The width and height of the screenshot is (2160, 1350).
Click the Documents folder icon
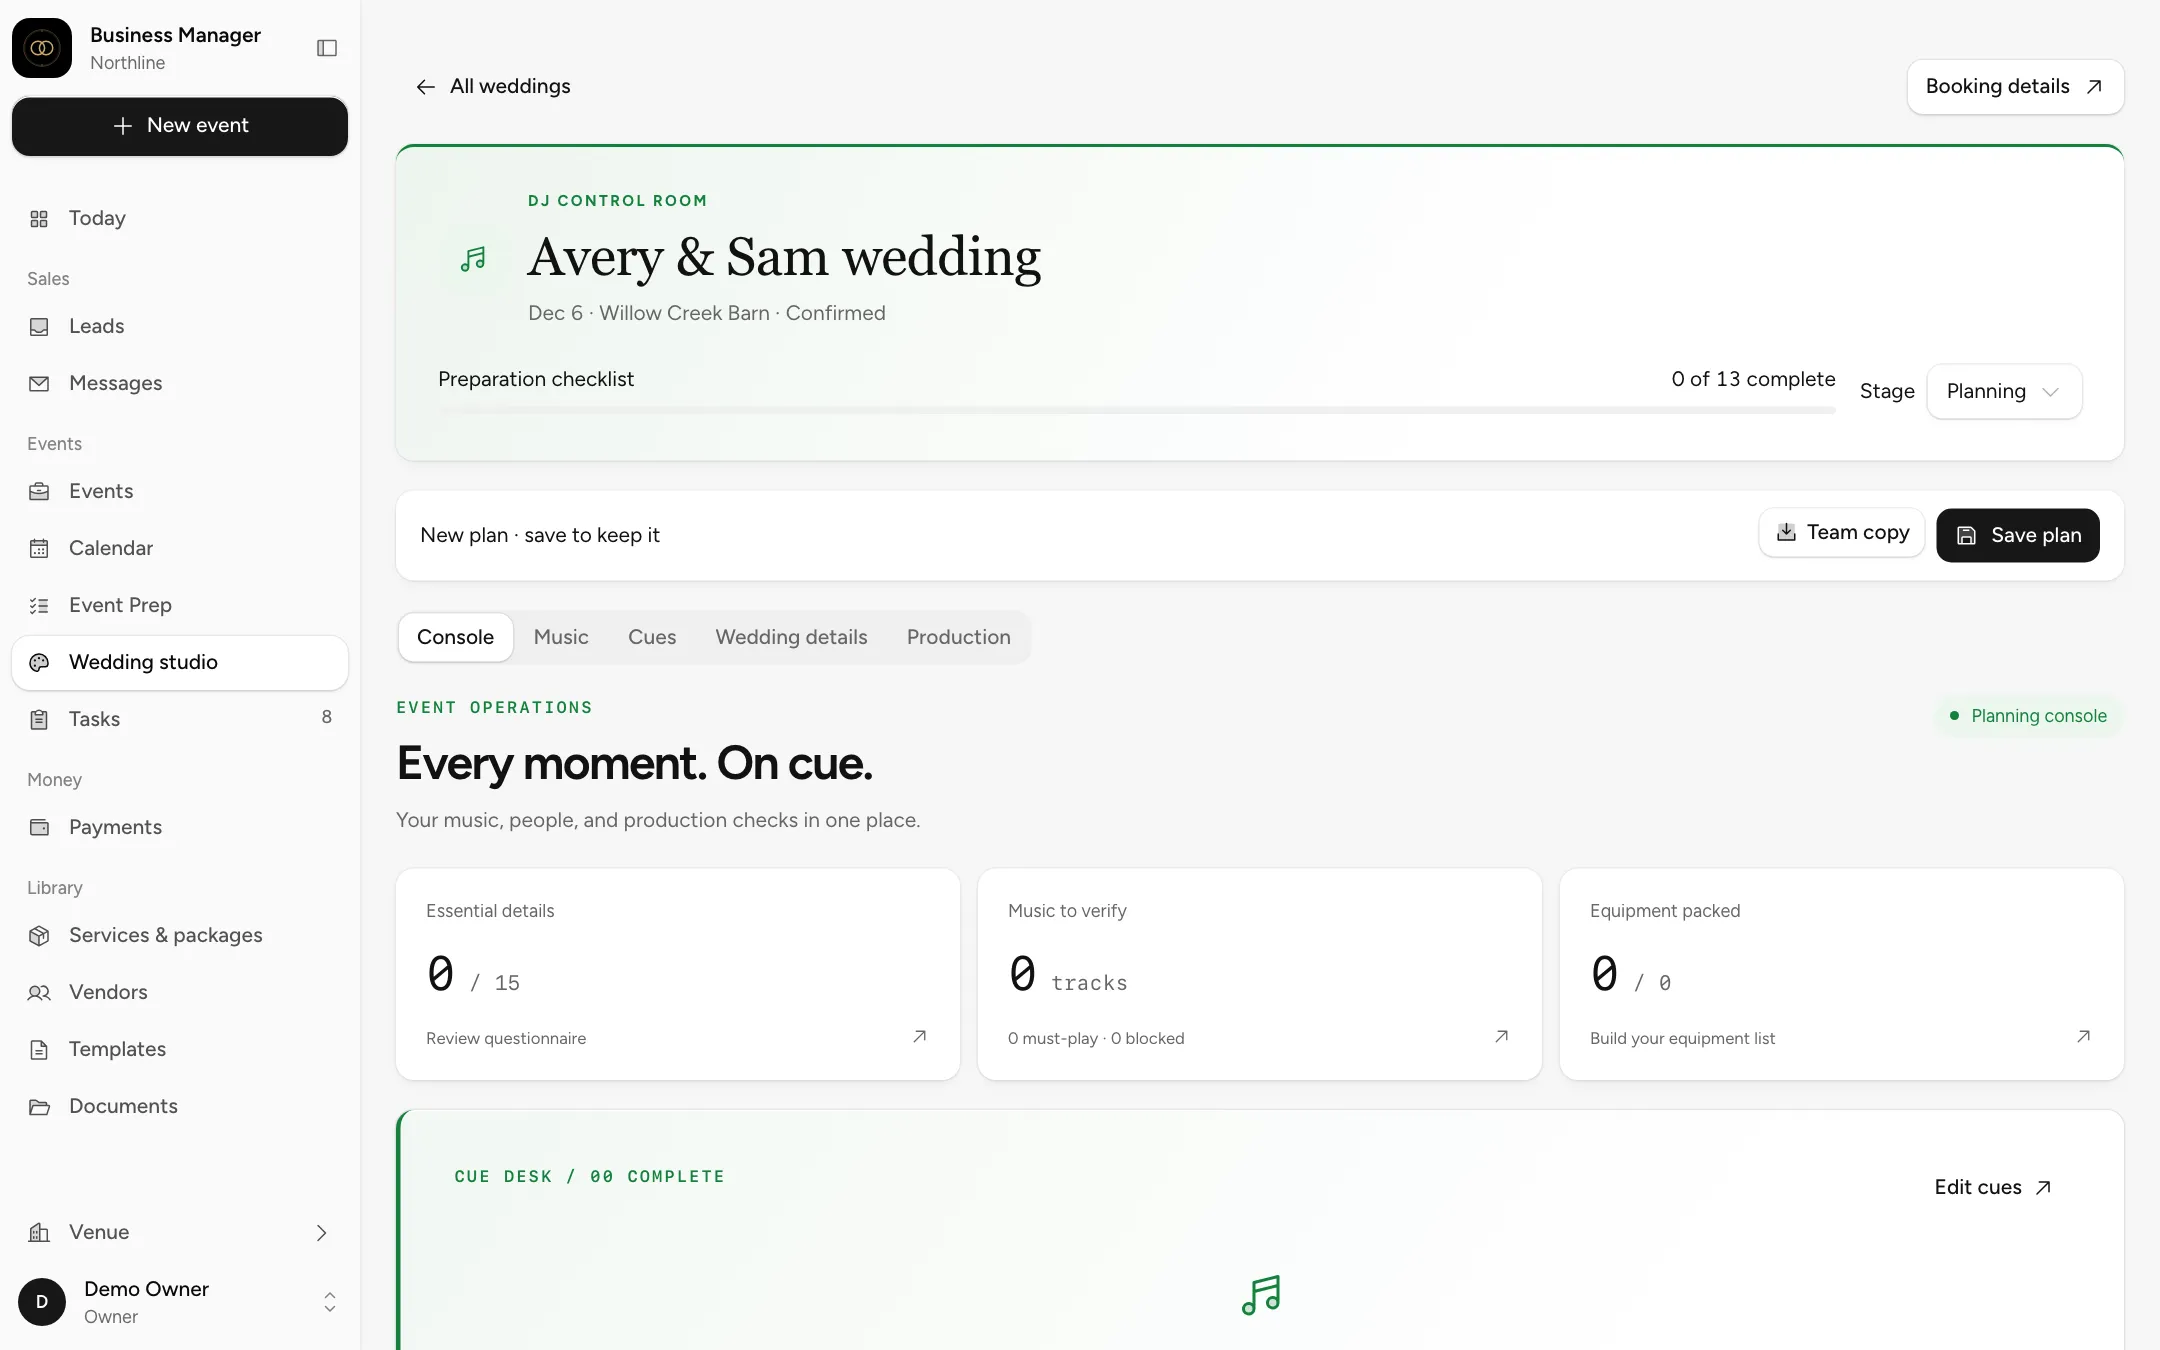click(x=39, y=1107)
